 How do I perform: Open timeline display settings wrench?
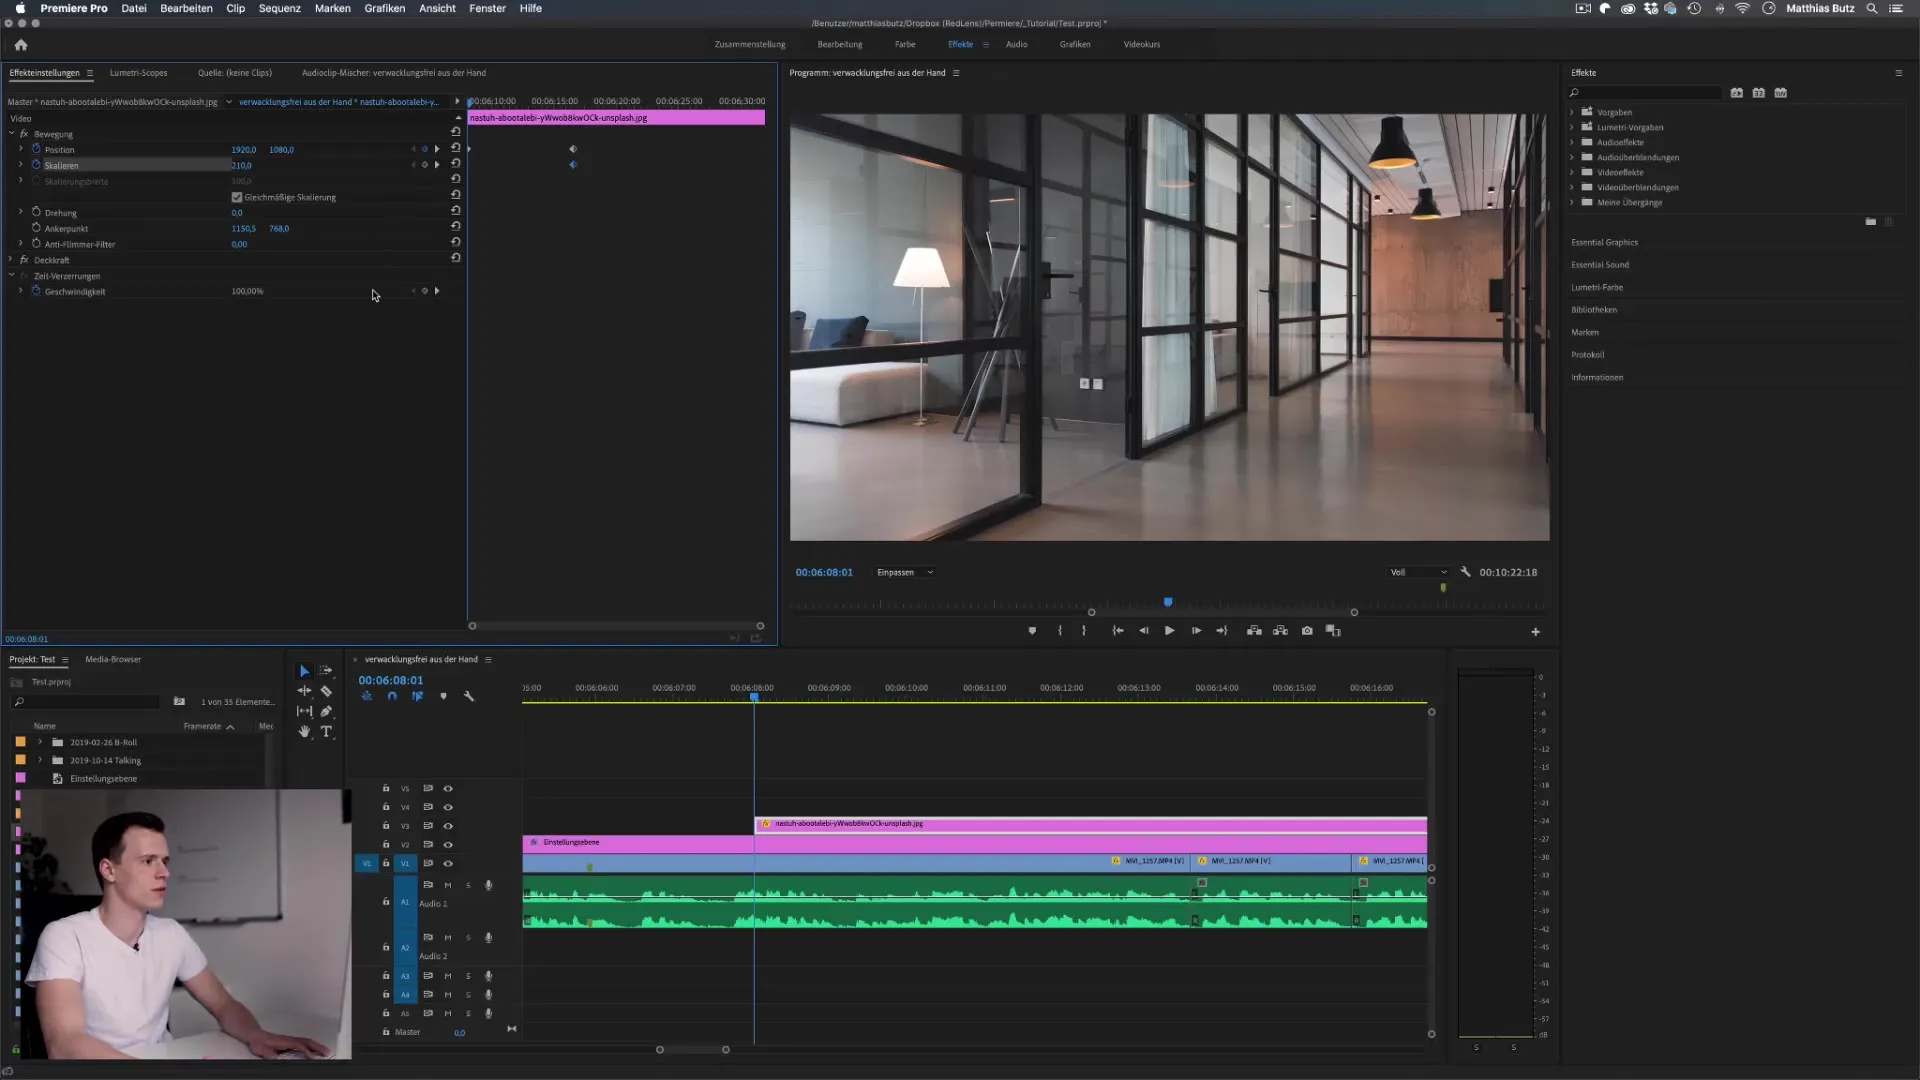[x=468, y=696]
